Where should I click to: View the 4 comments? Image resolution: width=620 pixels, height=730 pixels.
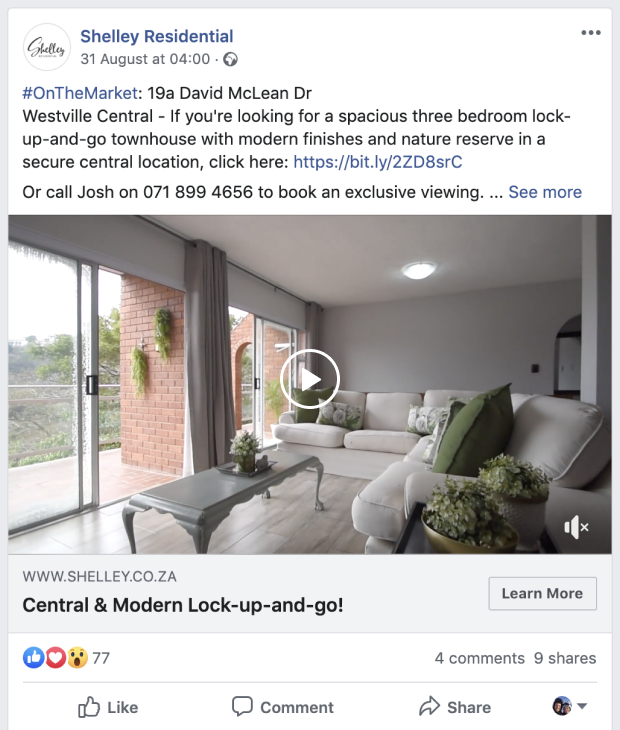coord(479,658)
